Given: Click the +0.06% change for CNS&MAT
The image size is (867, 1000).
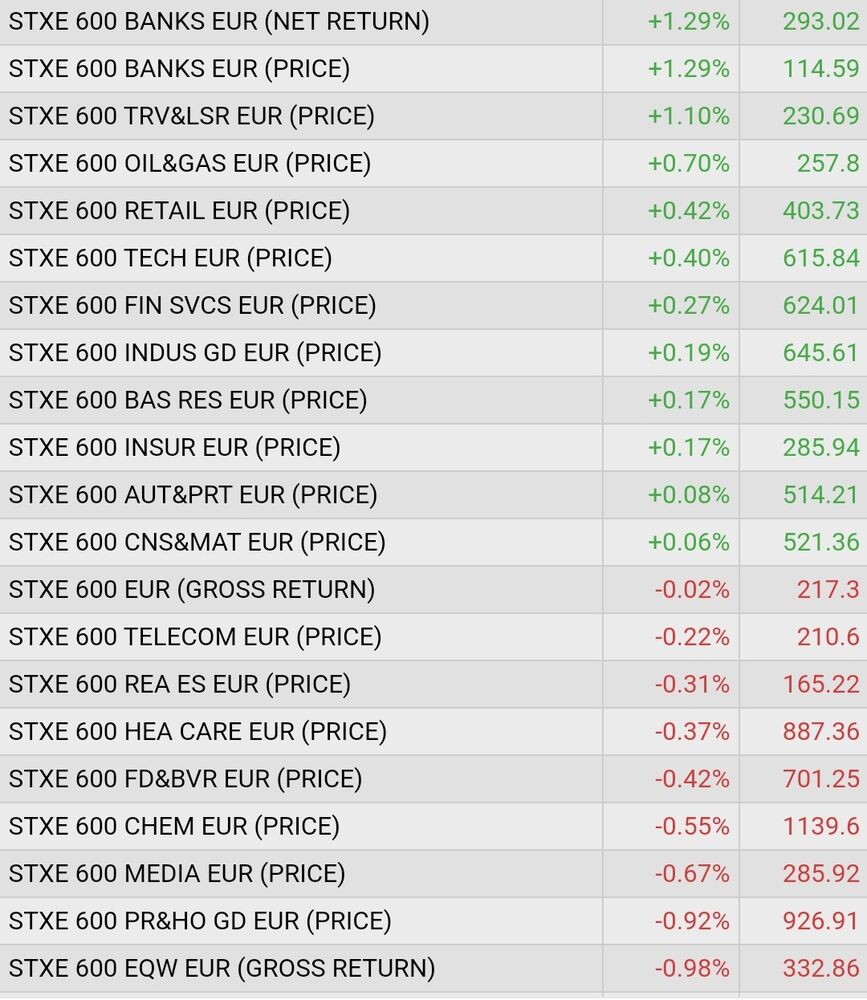Looking at the screenshot, I should [688, 542].
